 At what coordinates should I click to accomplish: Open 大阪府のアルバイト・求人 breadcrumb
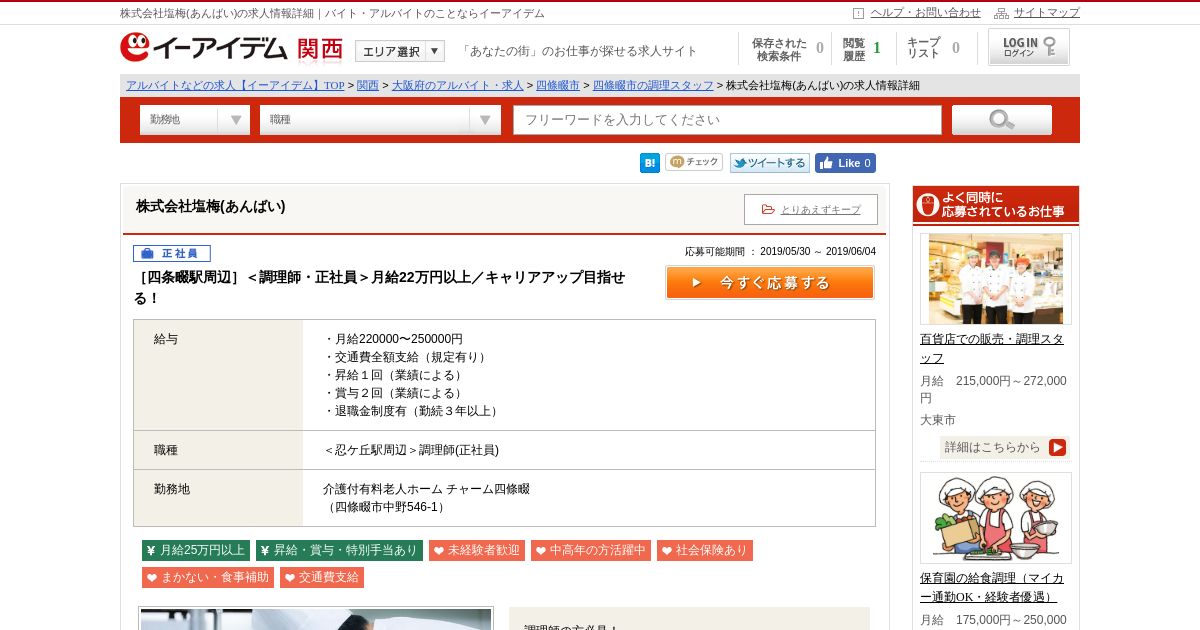click(457, 86)
